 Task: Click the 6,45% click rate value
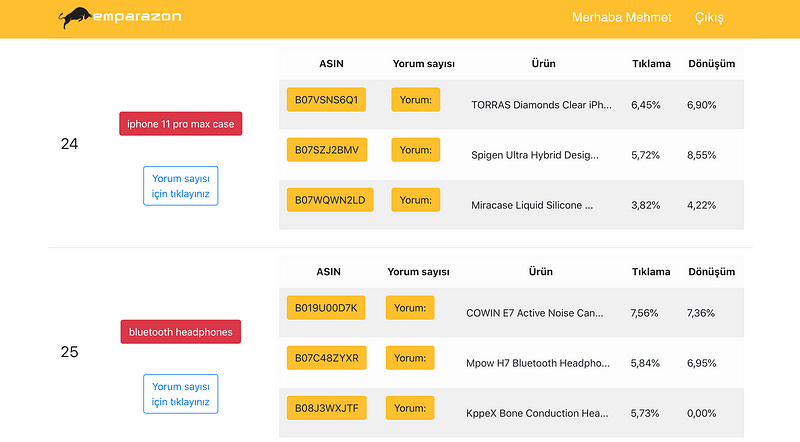point(646,105)
